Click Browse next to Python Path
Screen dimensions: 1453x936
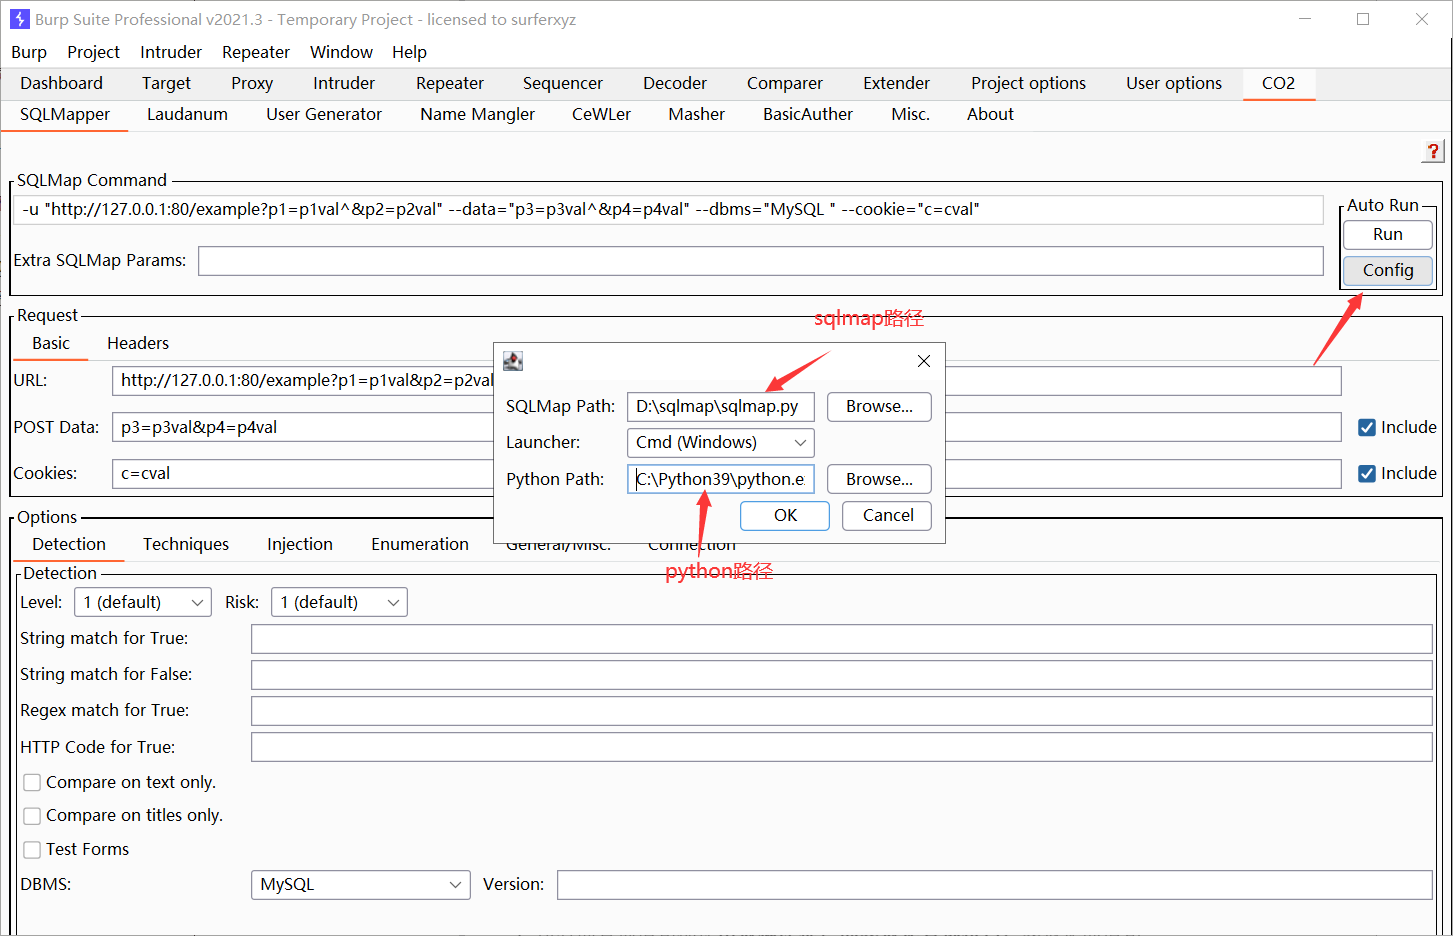879,479
